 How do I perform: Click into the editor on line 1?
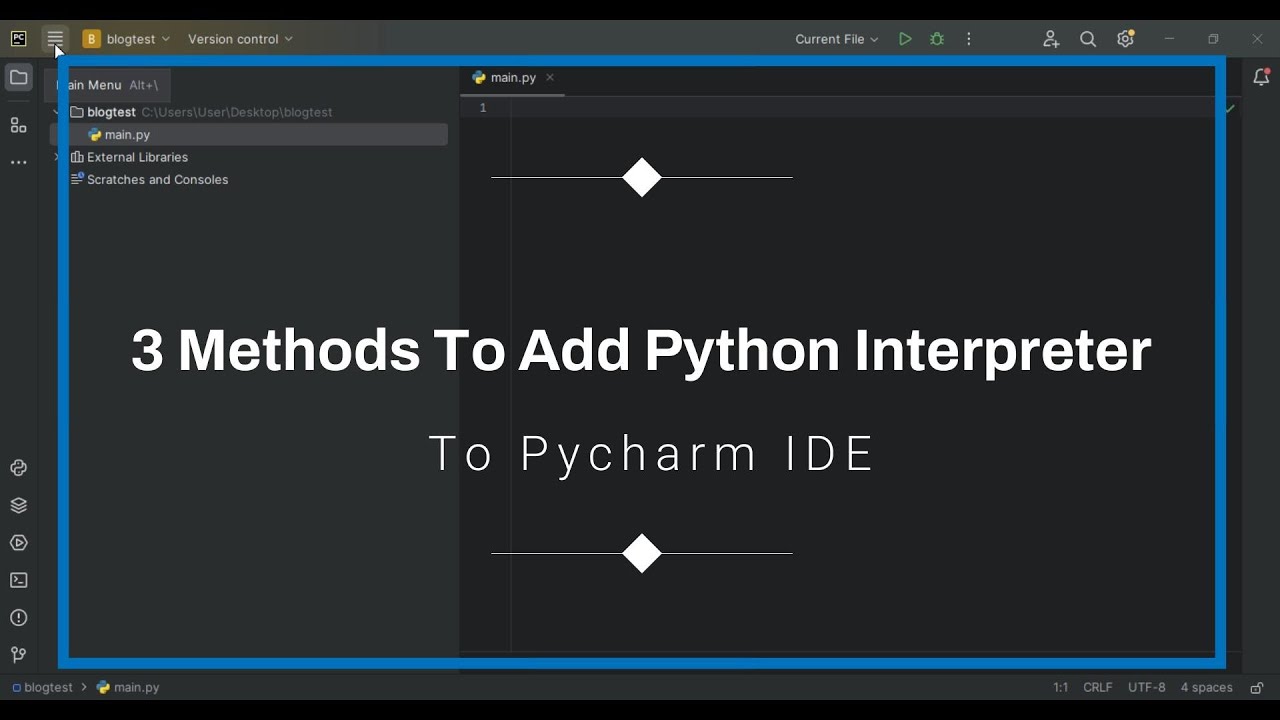point(865,108)
